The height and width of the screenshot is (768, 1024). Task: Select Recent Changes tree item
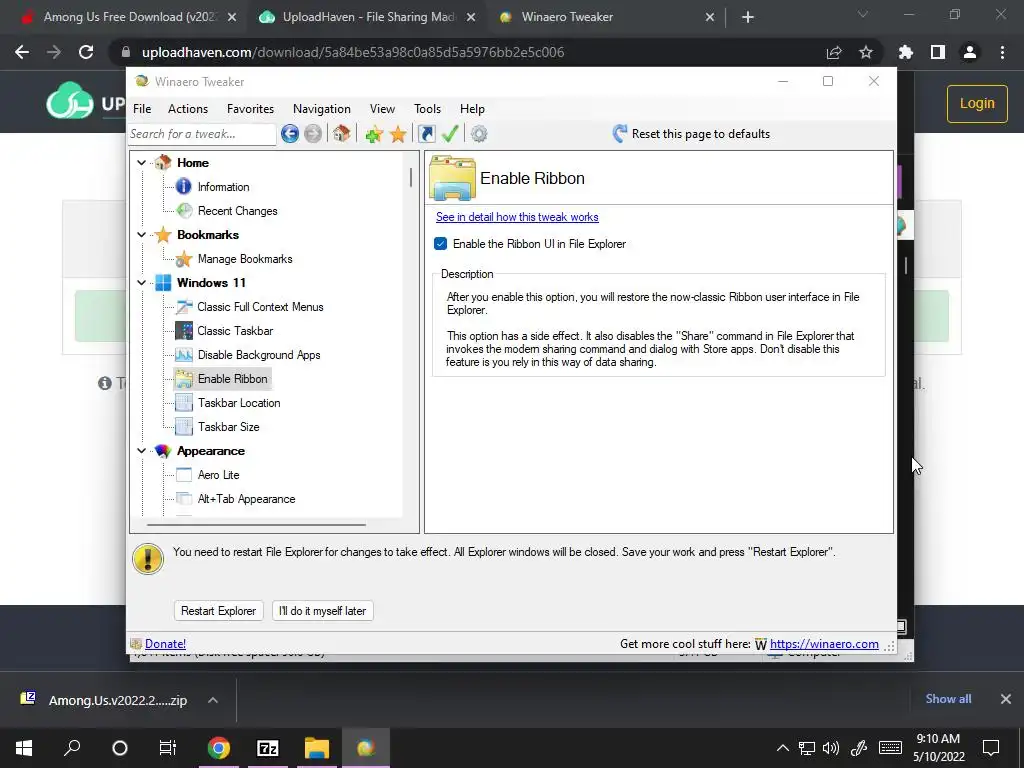(x=238, y=211)
